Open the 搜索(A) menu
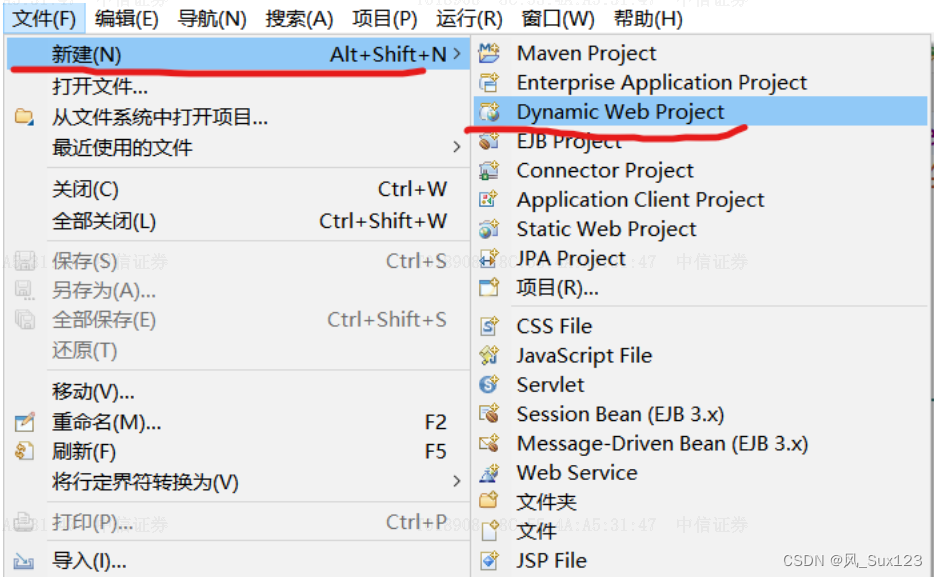937x577 pixels. 299,19
